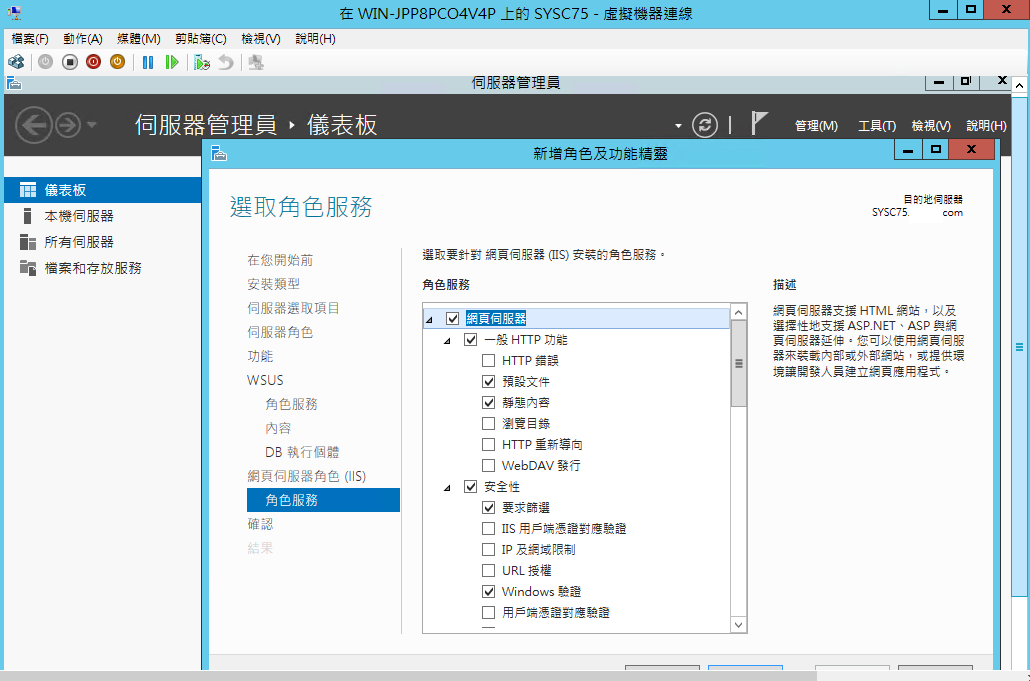Uncheck the Windows 驗證 checkbox

[x=488, y=592]
